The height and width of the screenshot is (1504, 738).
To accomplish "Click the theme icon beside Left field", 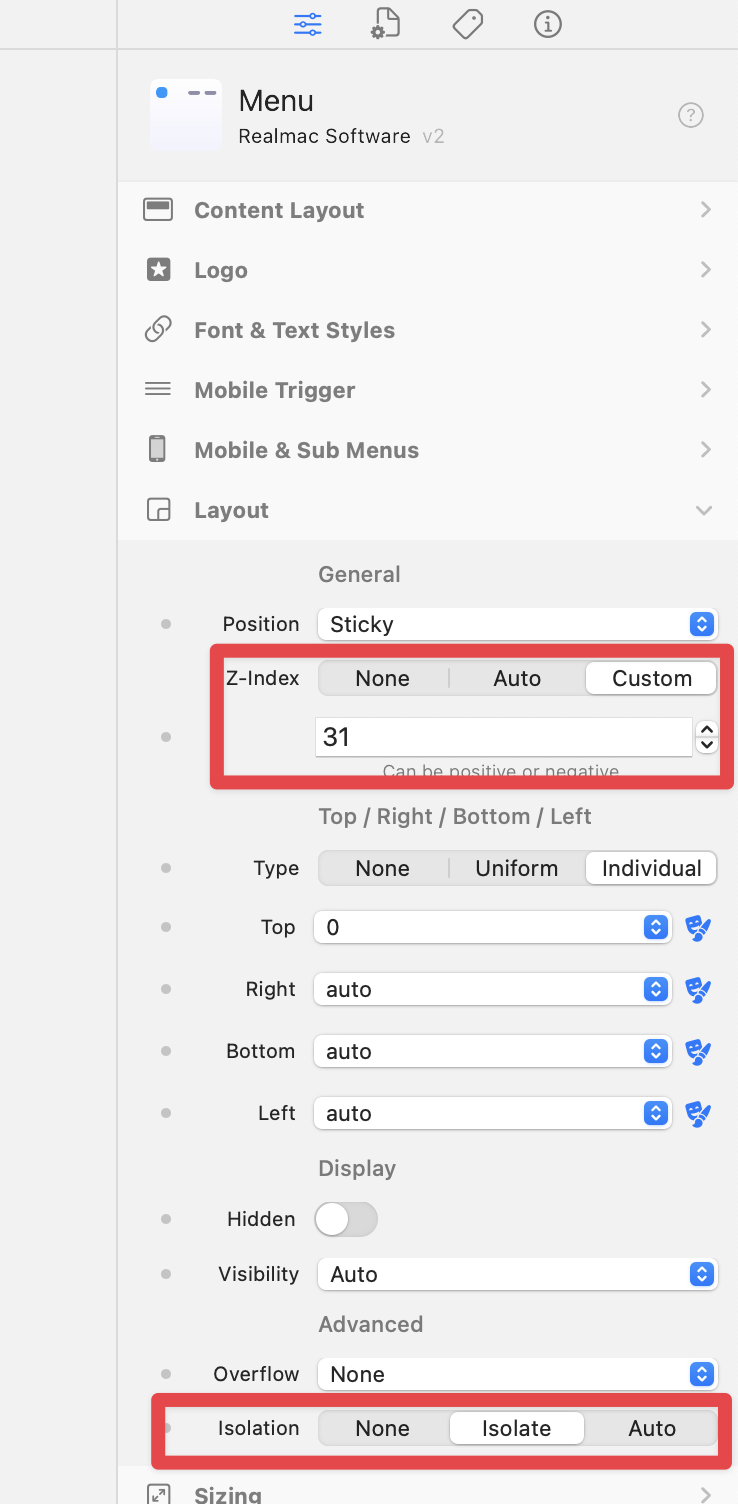I will pos(698,1114).
